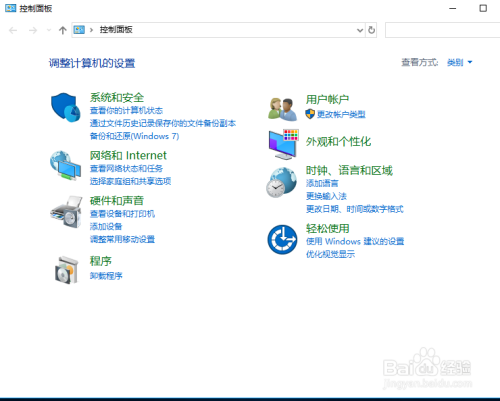Click 更改日期、时间或数字格式 link
This screenshot has height=401, width=500.
355,209
